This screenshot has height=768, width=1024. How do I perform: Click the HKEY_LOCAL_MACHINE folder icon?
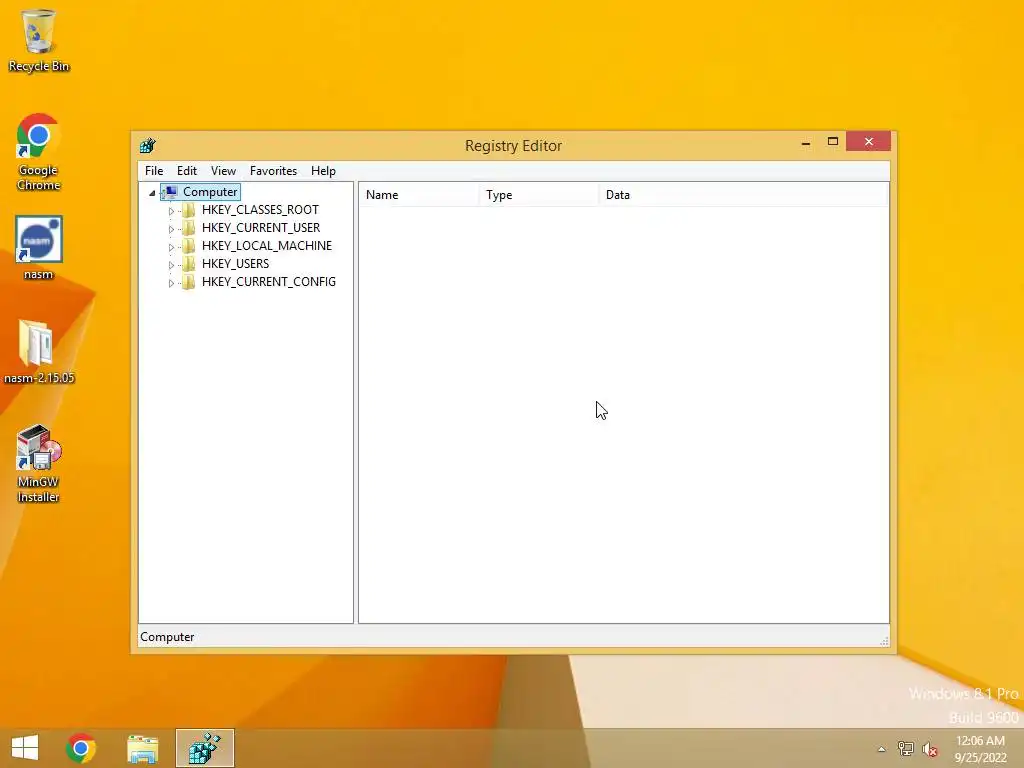tap(188, 246)
